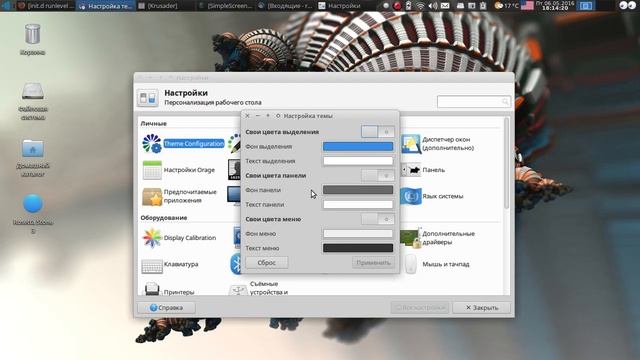Pick selection background color (Фон выделения)

coord(358,146)
